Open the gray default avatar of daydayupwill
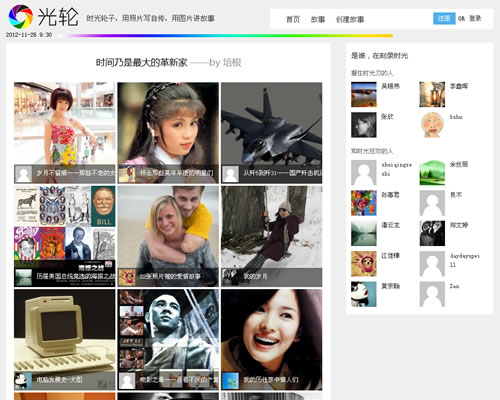Screen dimensions: 500x400 coord(432,264)
